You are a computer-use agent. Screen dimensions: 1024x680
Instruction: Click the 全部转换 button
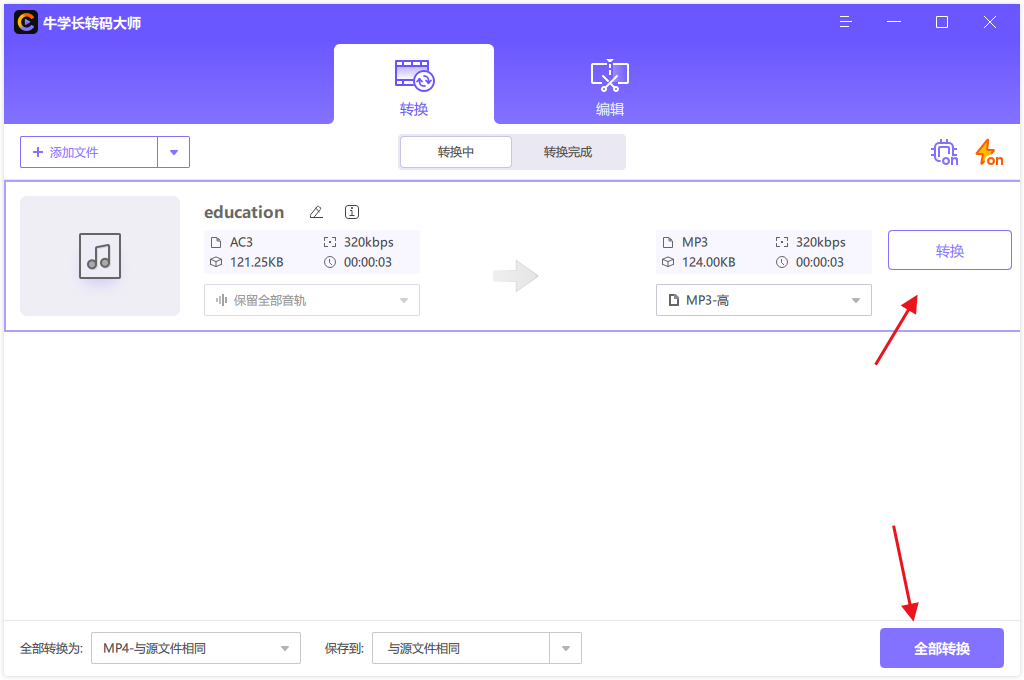coord(942,649)
